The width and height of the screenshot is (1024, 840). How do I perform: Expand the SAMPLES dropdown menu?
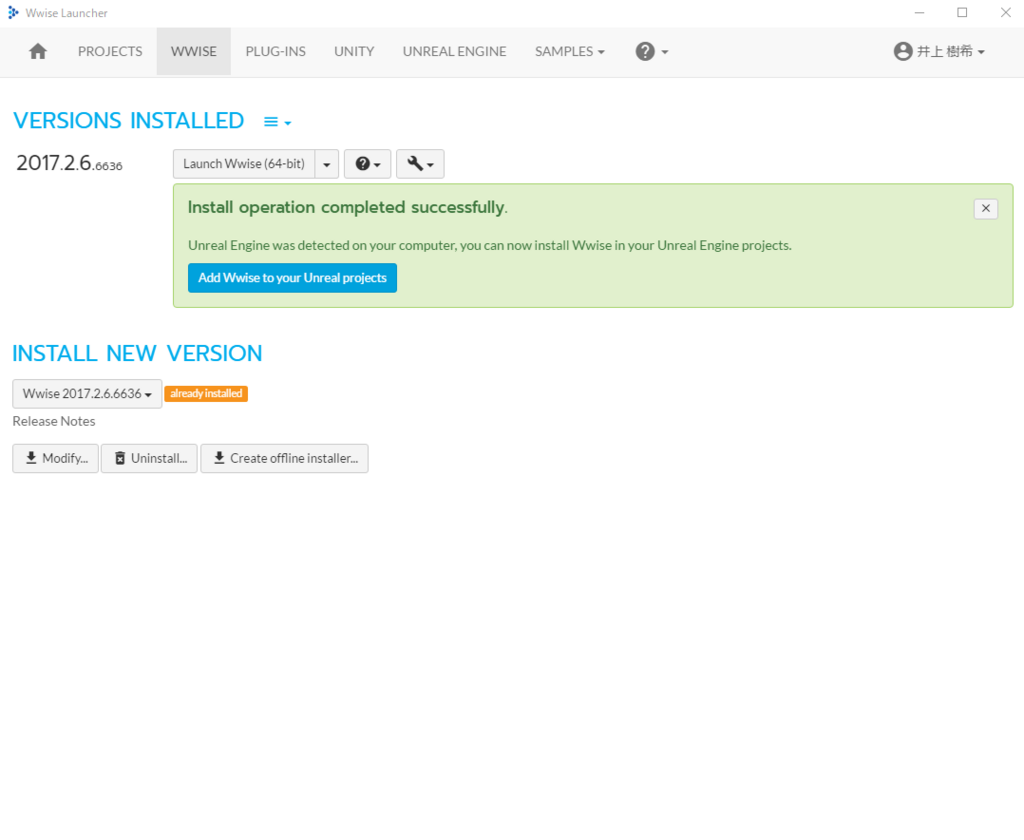point(569,52)
